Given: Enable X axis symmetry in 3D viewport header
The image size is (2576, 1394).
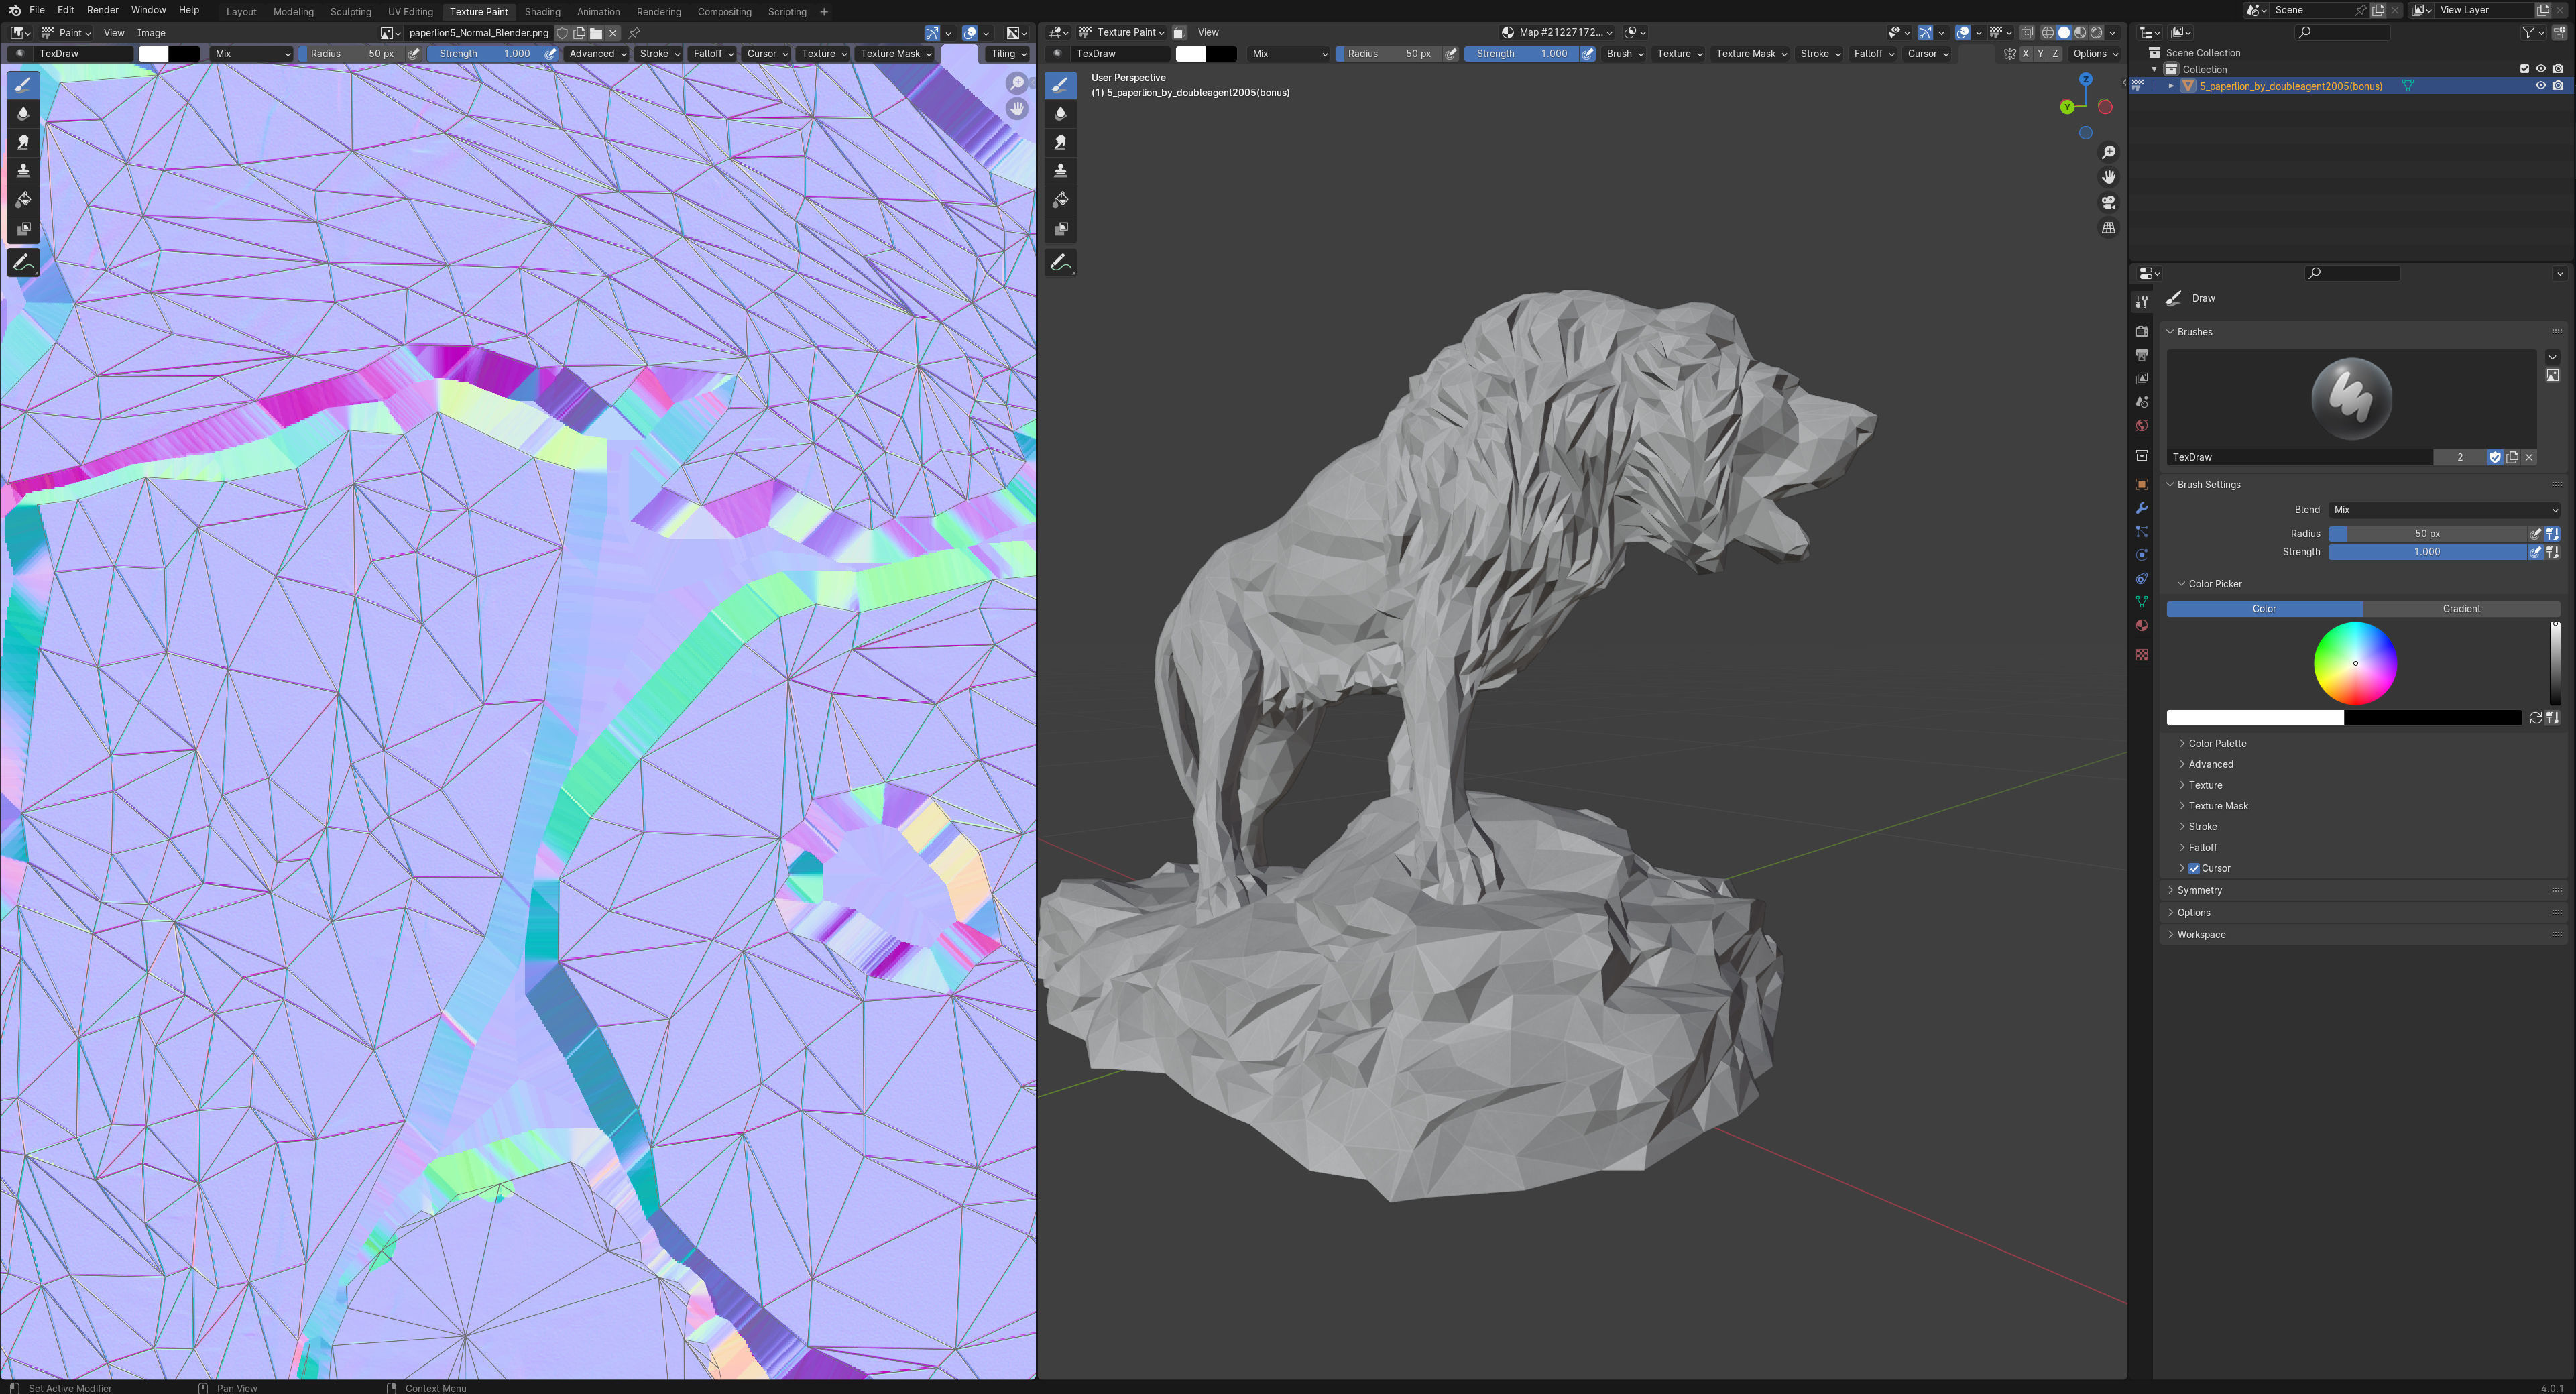Looking at the screenshot, I should (x=2026, y=54).
